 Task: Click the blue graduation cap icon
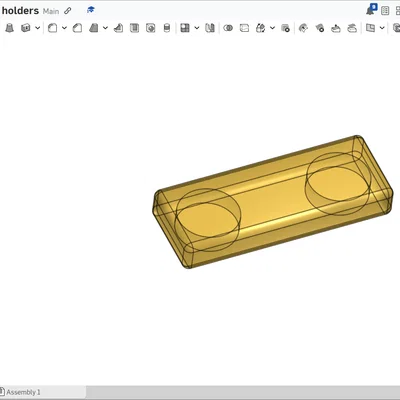(x=90, y=10)
